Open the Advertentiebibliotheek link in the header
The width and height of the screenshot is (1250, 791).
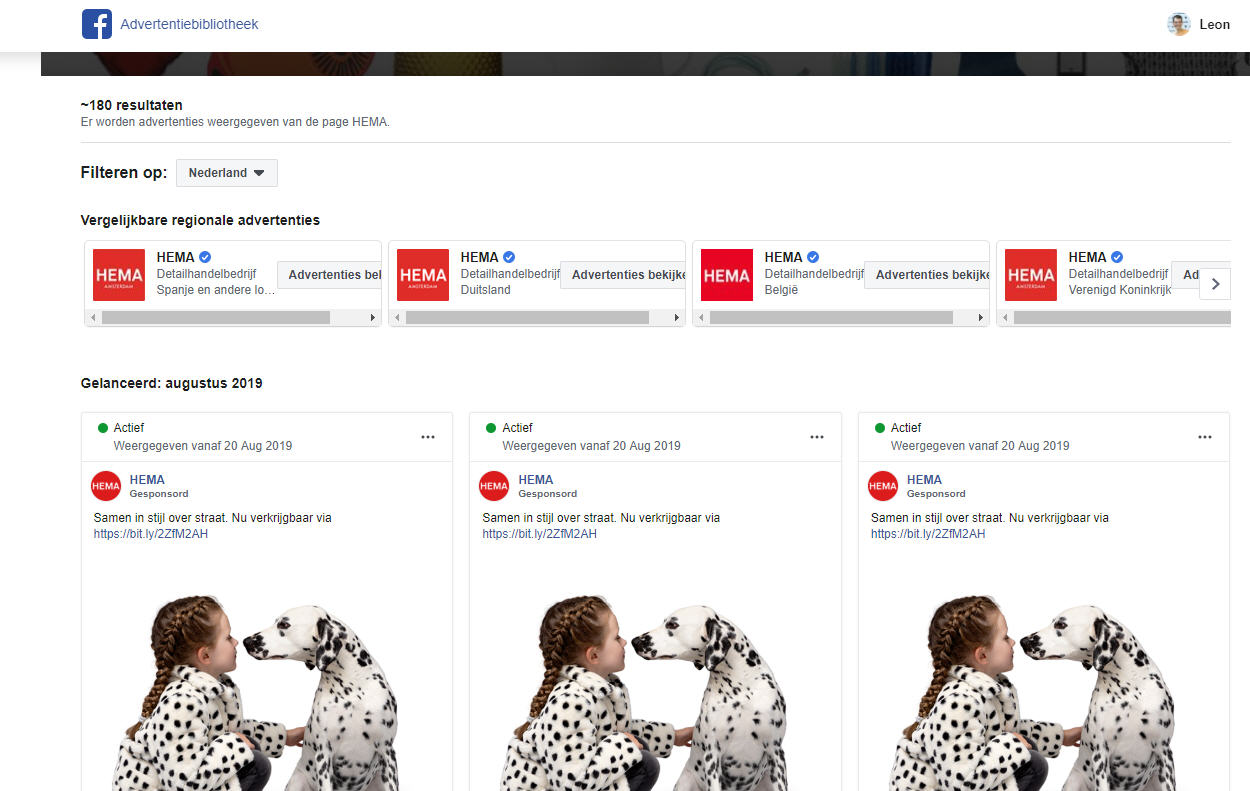tap(189, 24)
